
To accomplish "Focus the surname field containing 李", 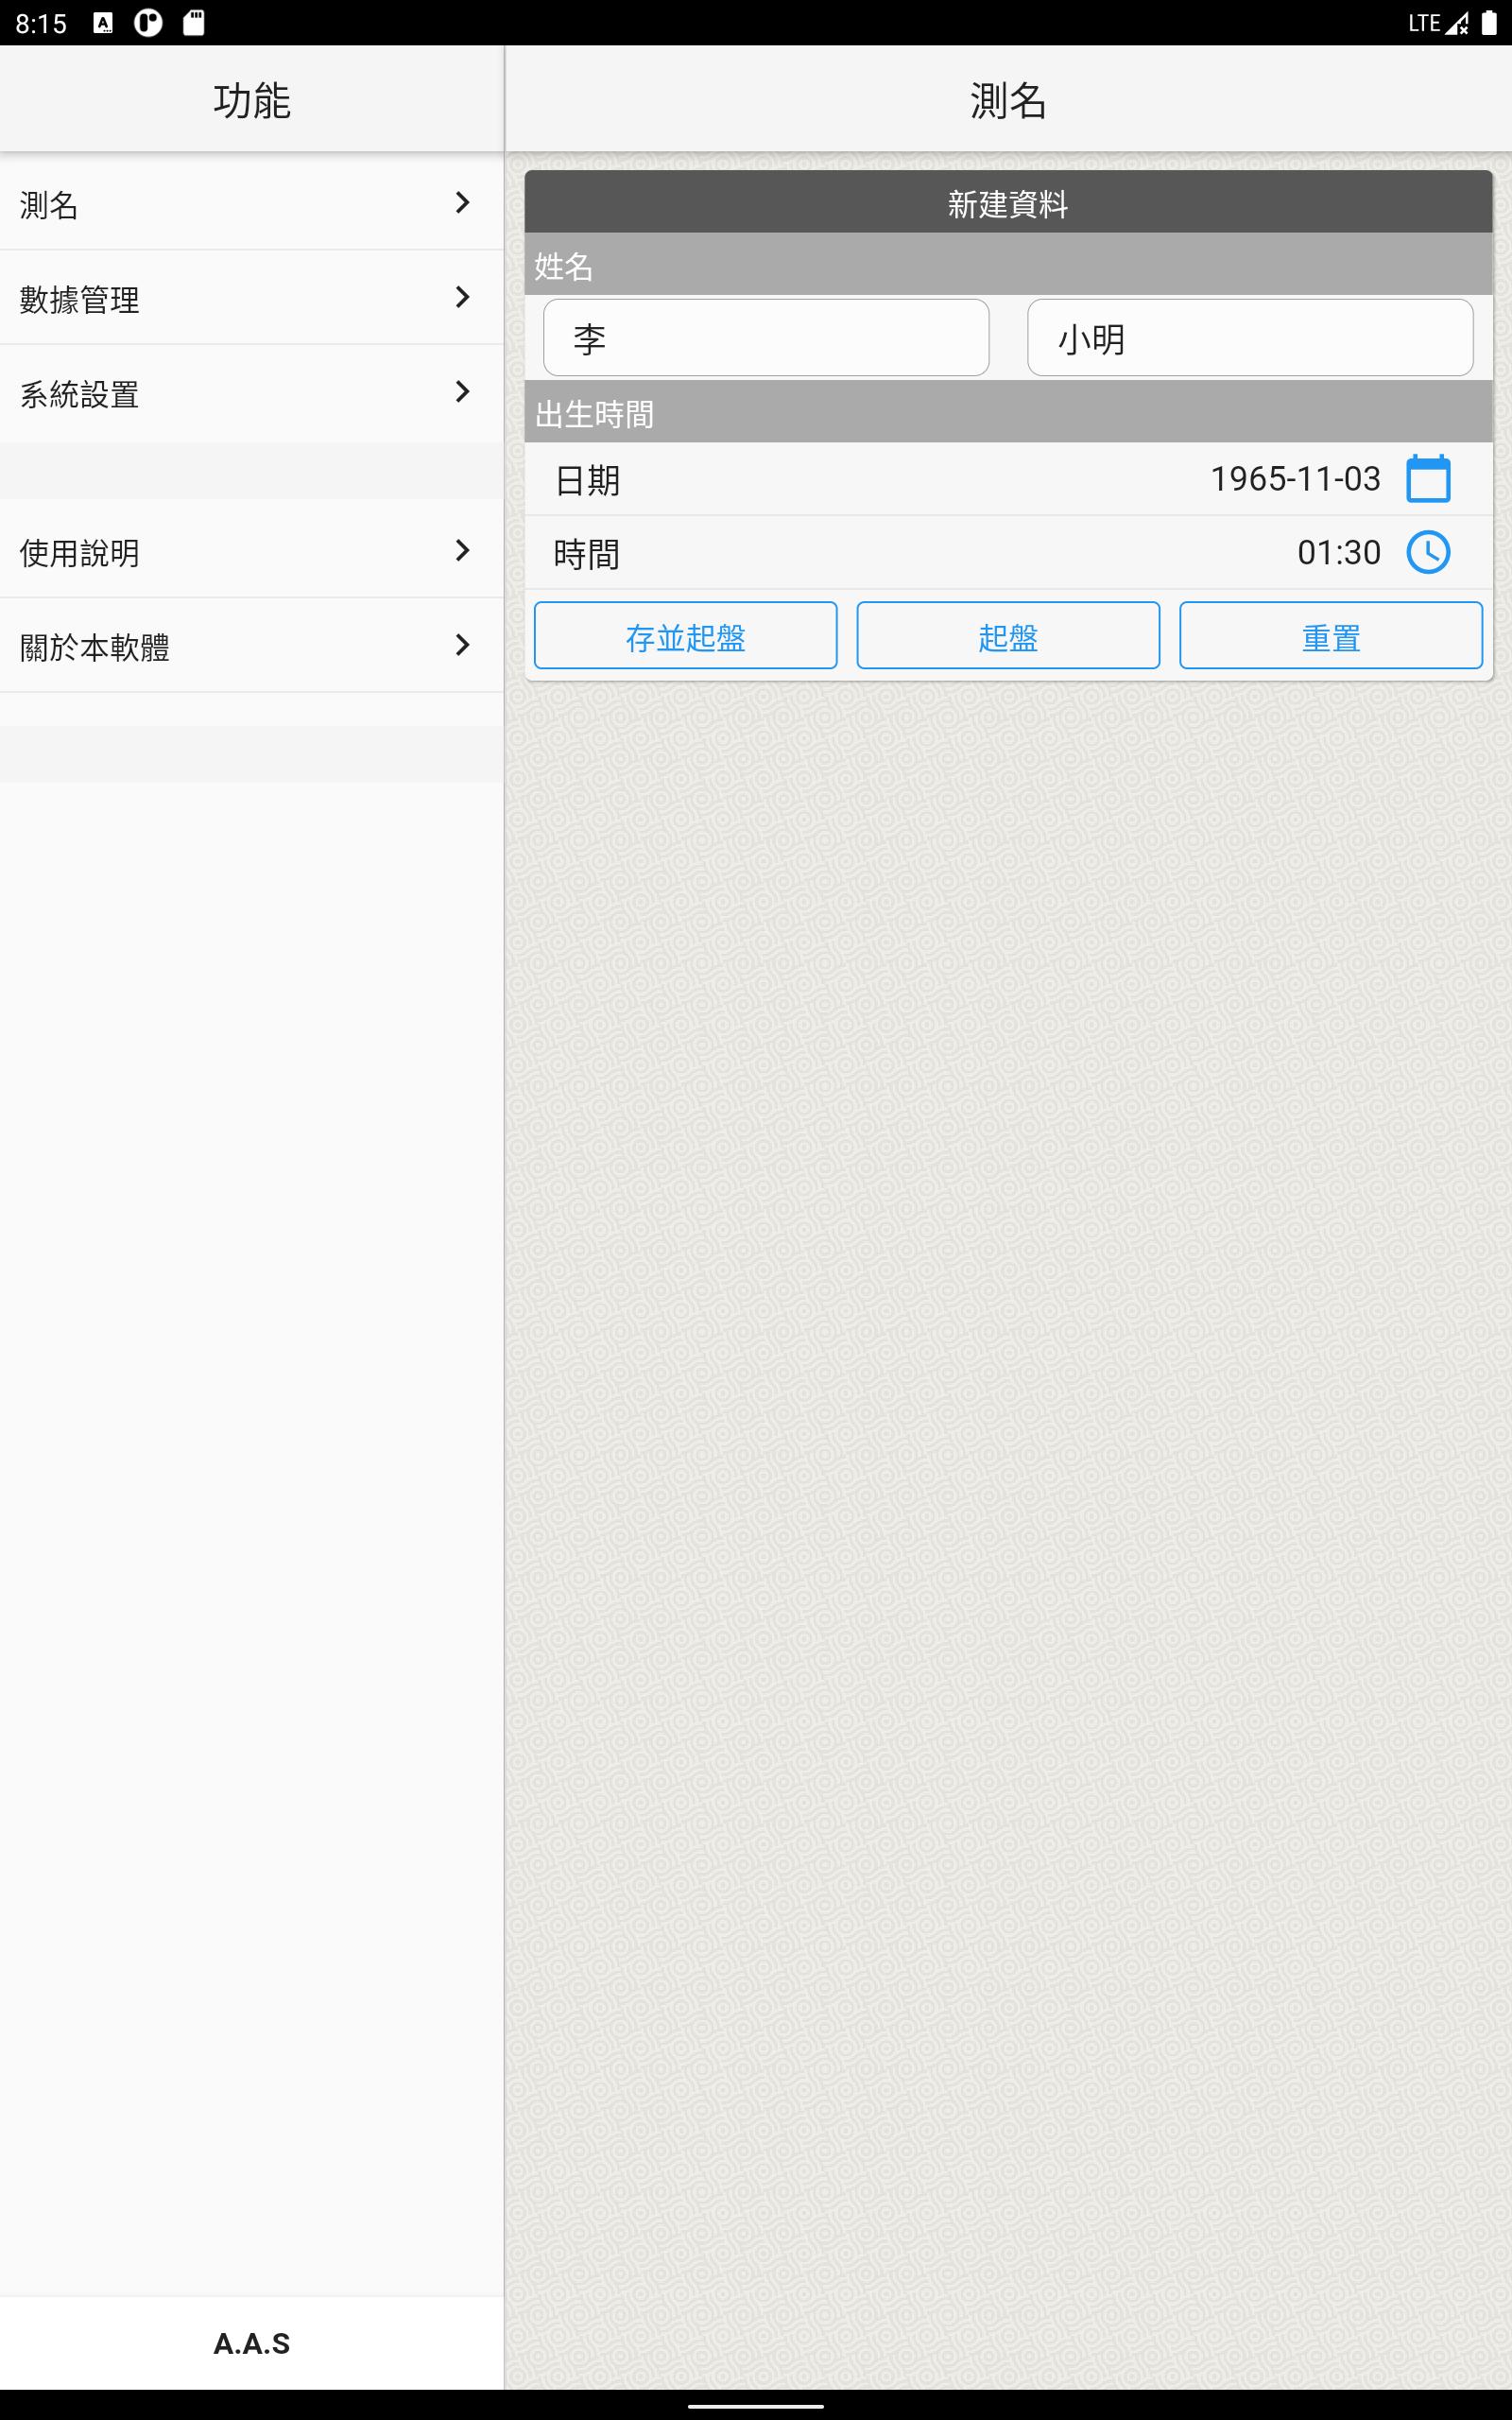I will point(766,338).
